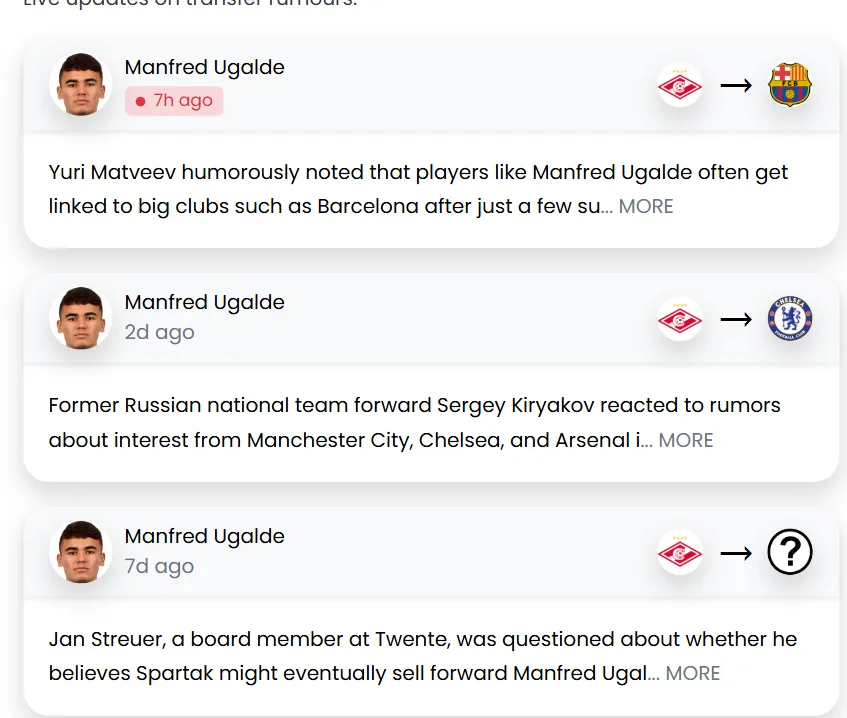Click the question mark unknown club icon
The image size is (847, 718).
(x=789, y=552)
